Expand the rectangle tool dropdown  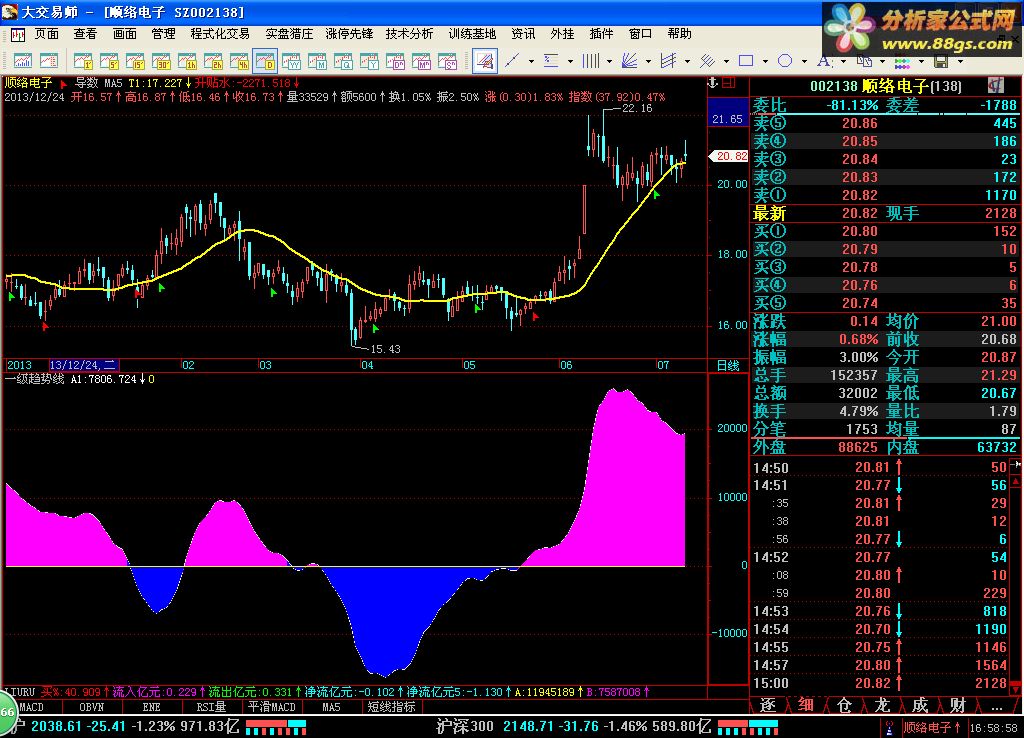click(x=765, y=61)
